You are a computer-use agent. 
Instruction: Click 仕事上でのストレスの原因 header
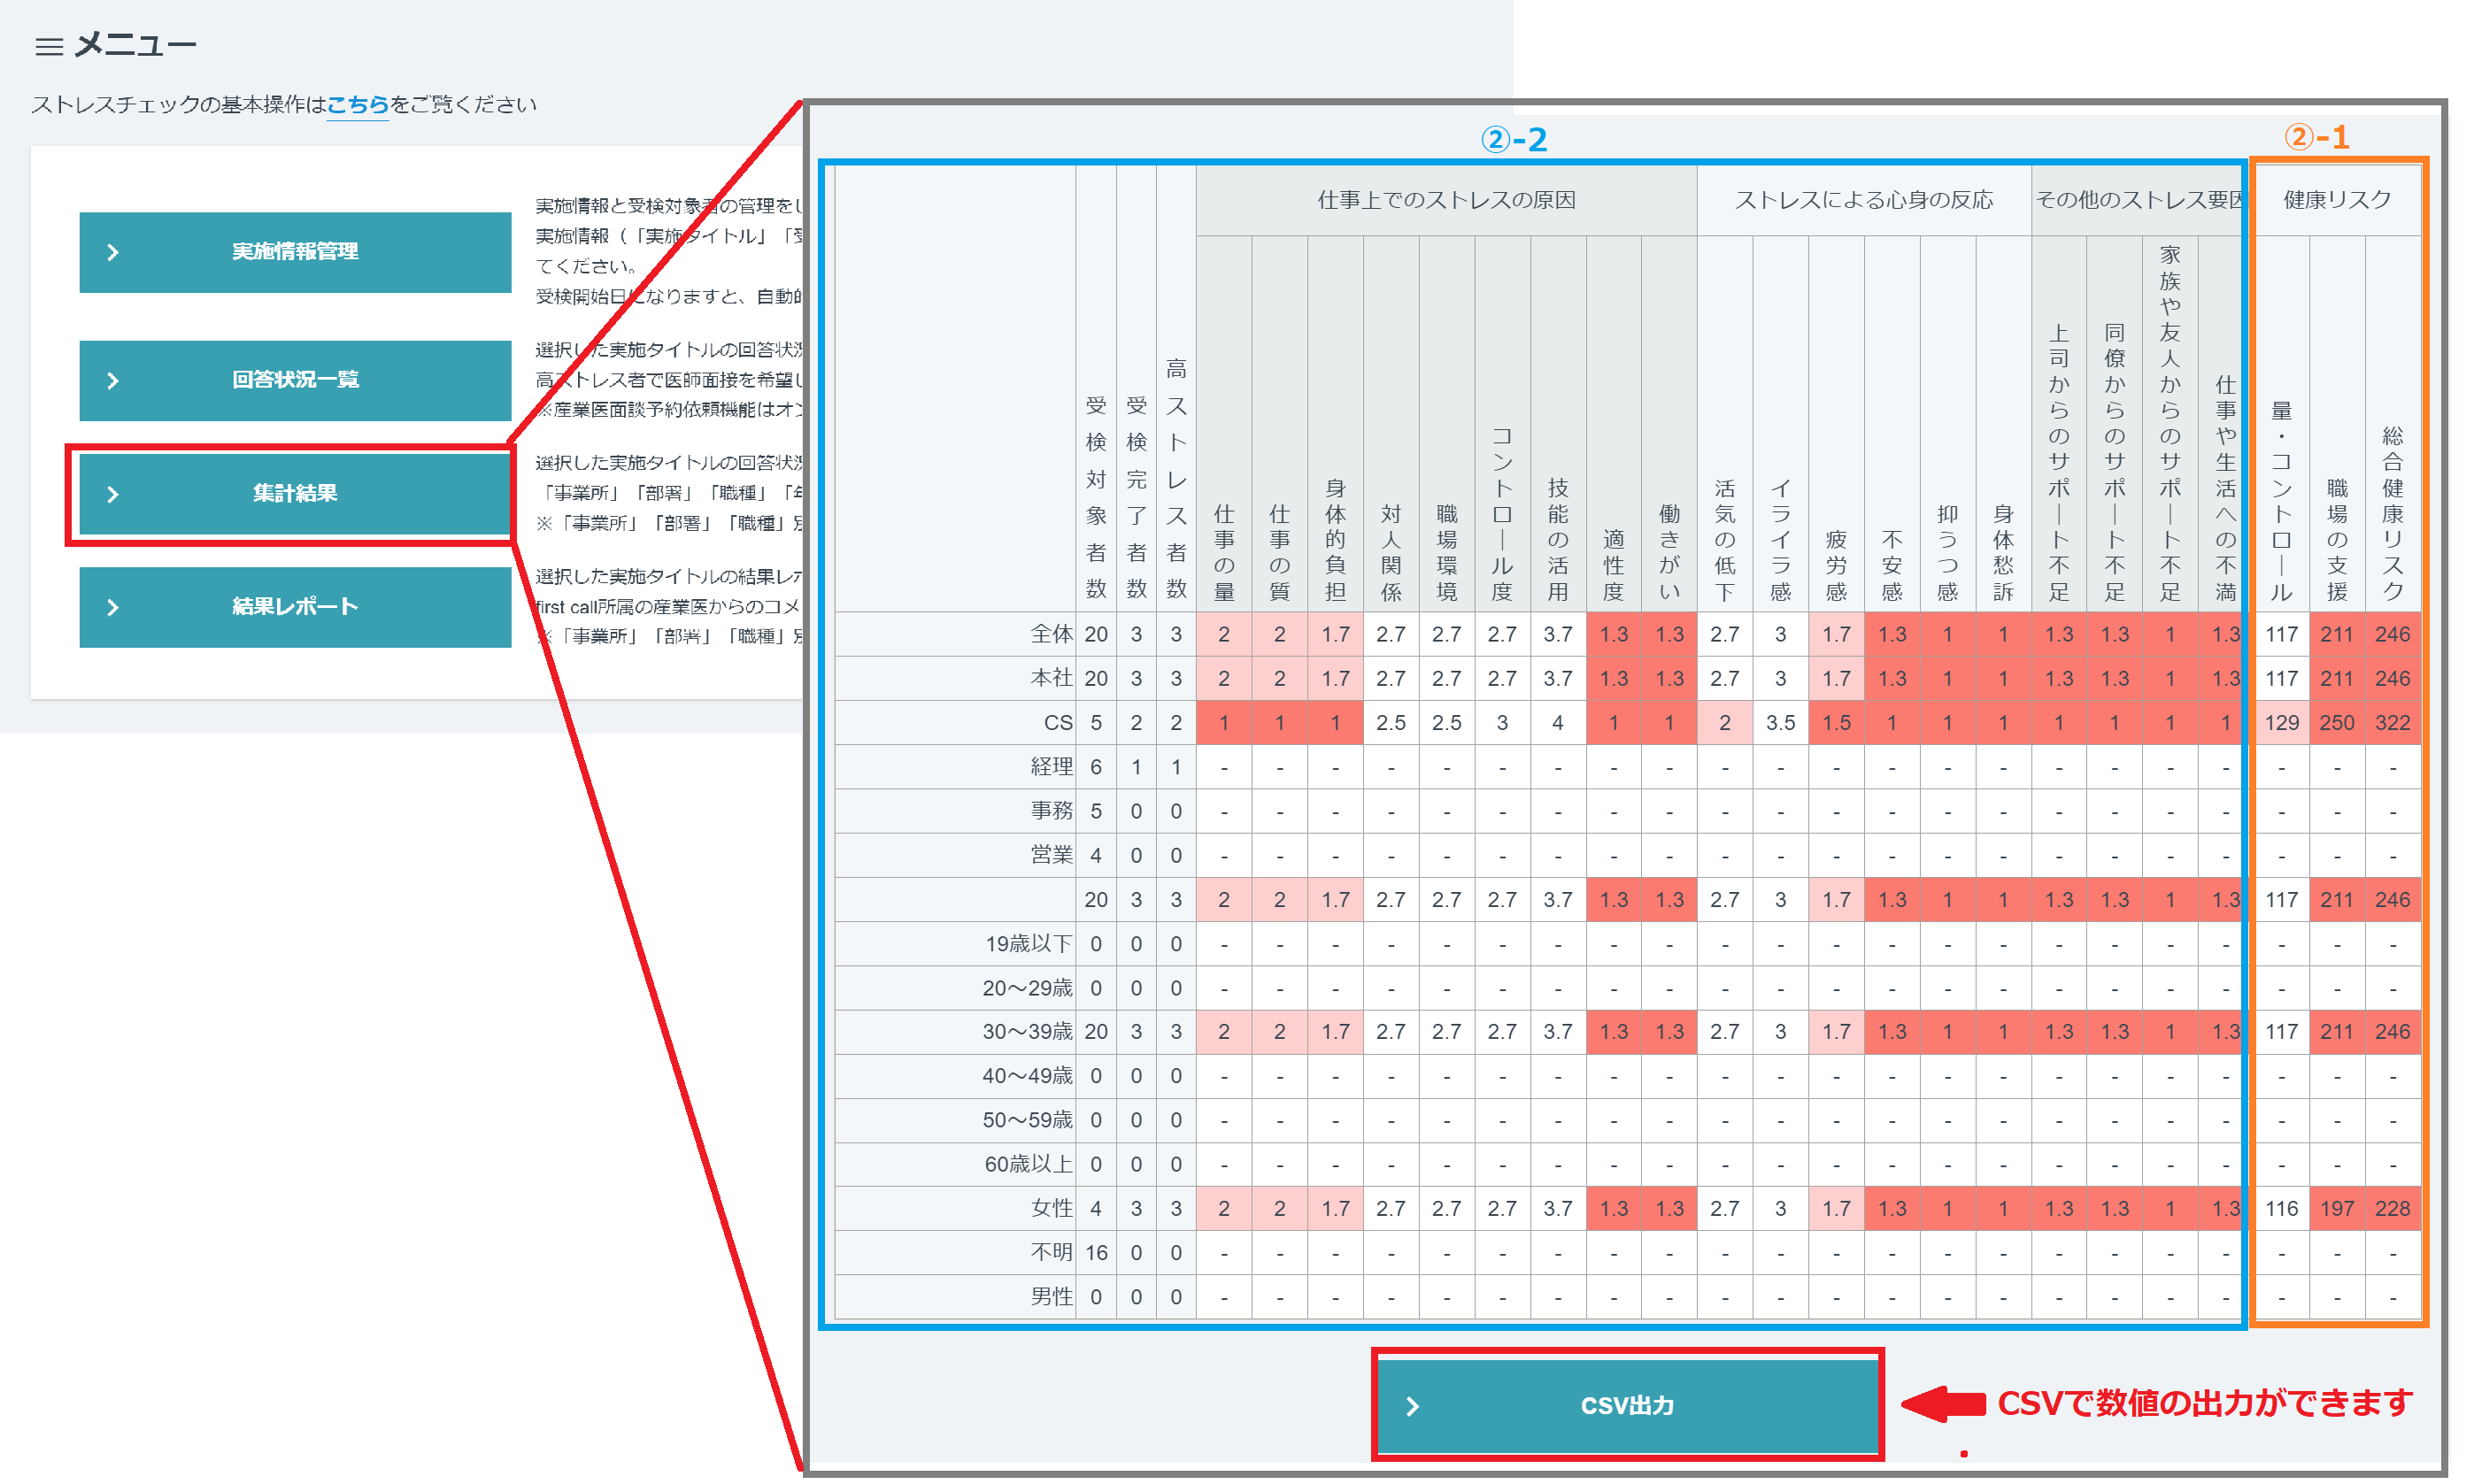click(x=1446, y=200)
